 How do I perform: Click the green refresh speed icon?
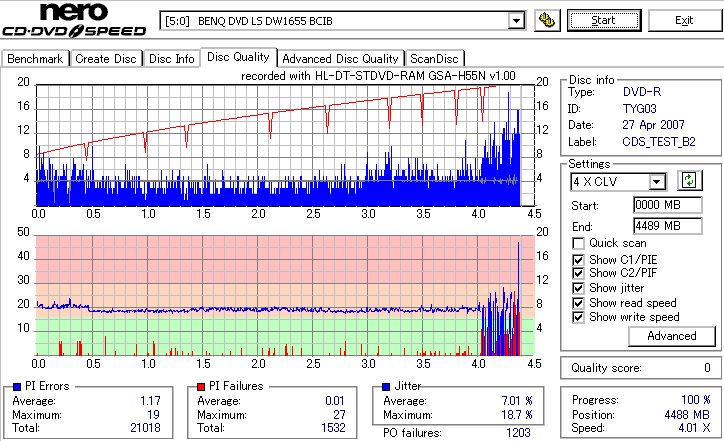click(x=689, y=180)
